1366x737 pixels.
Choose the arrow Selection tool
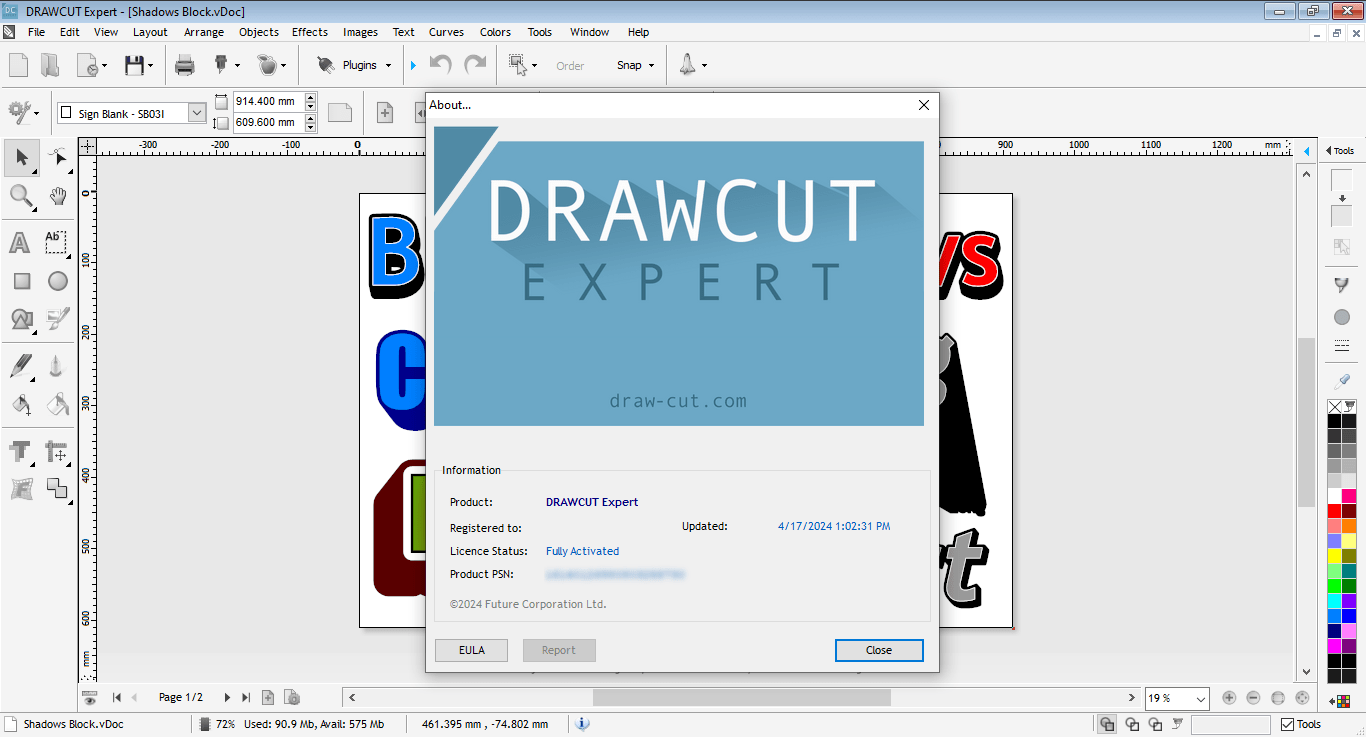pyautogui.click(x=21, y=157)
